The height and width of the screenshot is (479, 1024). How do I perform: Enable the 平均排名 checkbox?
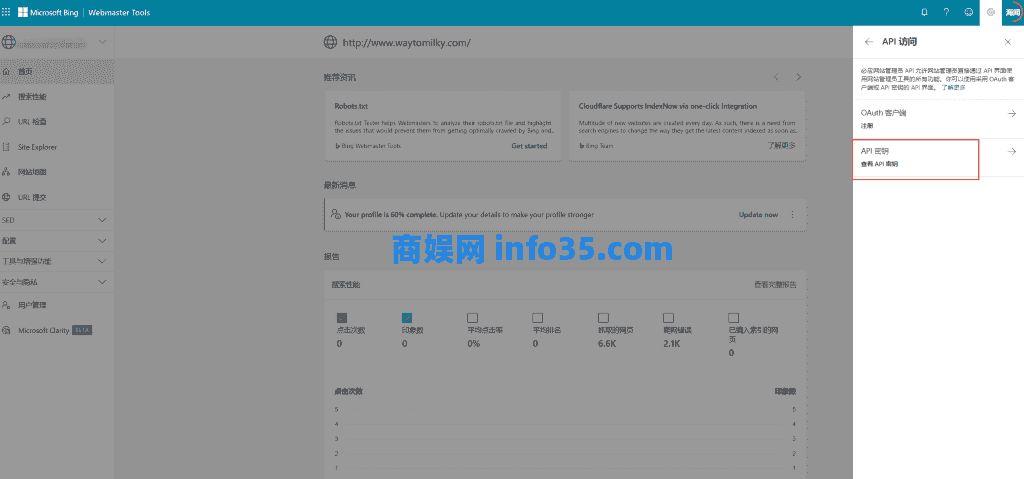tap(537, 318)
